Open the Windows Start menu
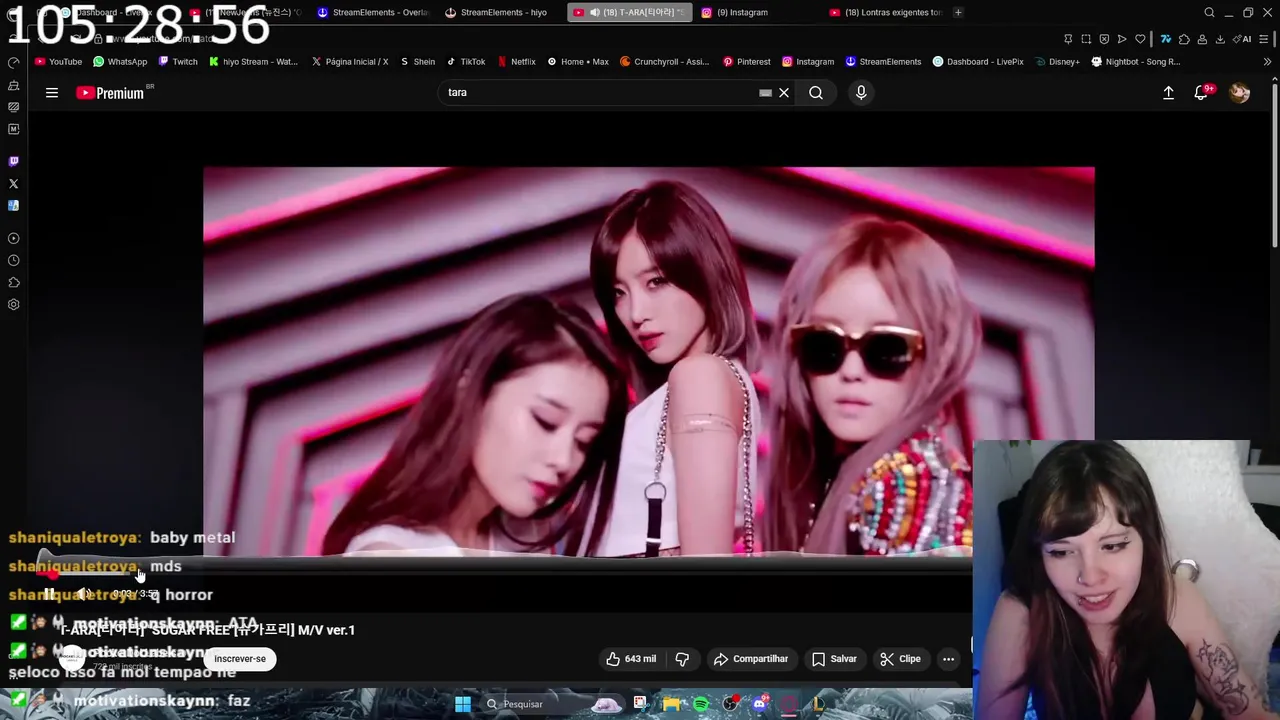The width and height of the screenshot is (1280, 720). (463, 704)
